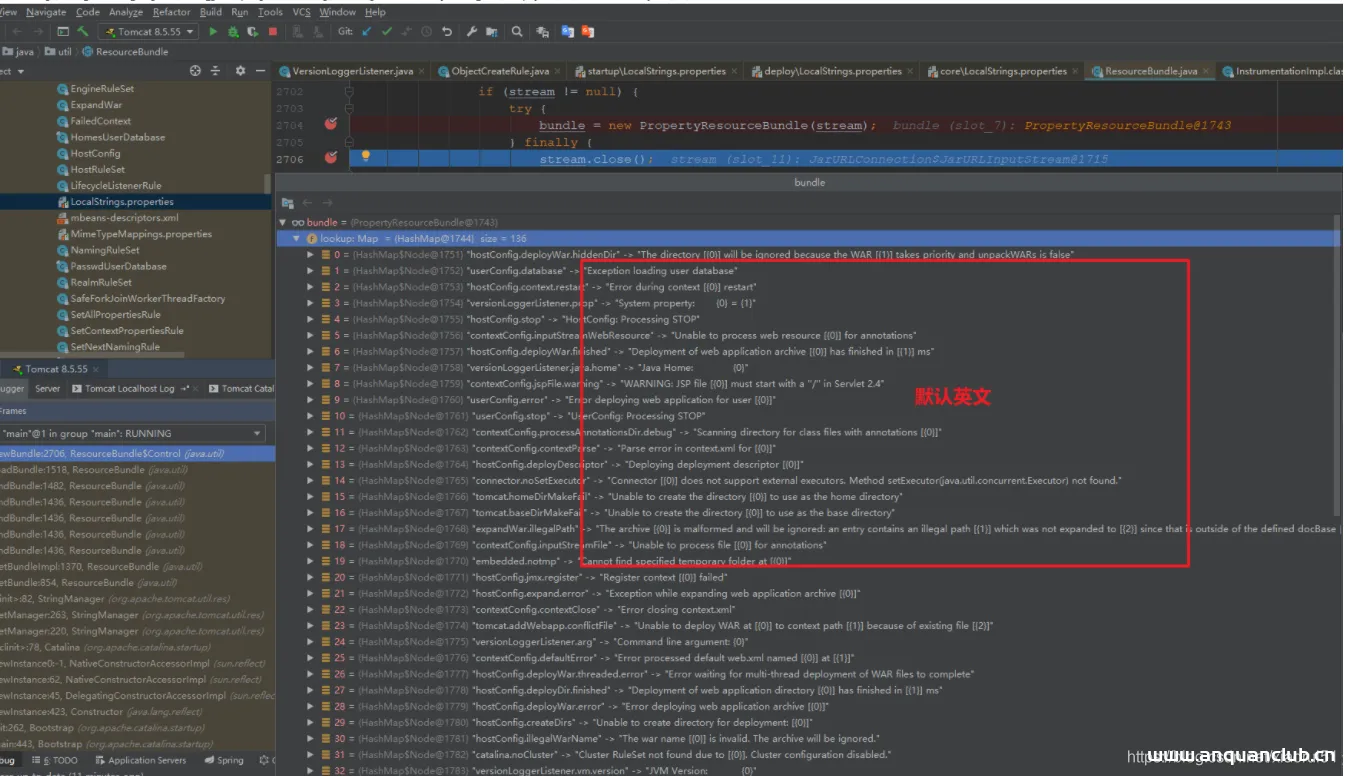Expand HashMap node 5 contextConfig.inputStreamWebResource
Image resolution: width=1346 pixels, height=776 pixels.
[x=310, y=336]
